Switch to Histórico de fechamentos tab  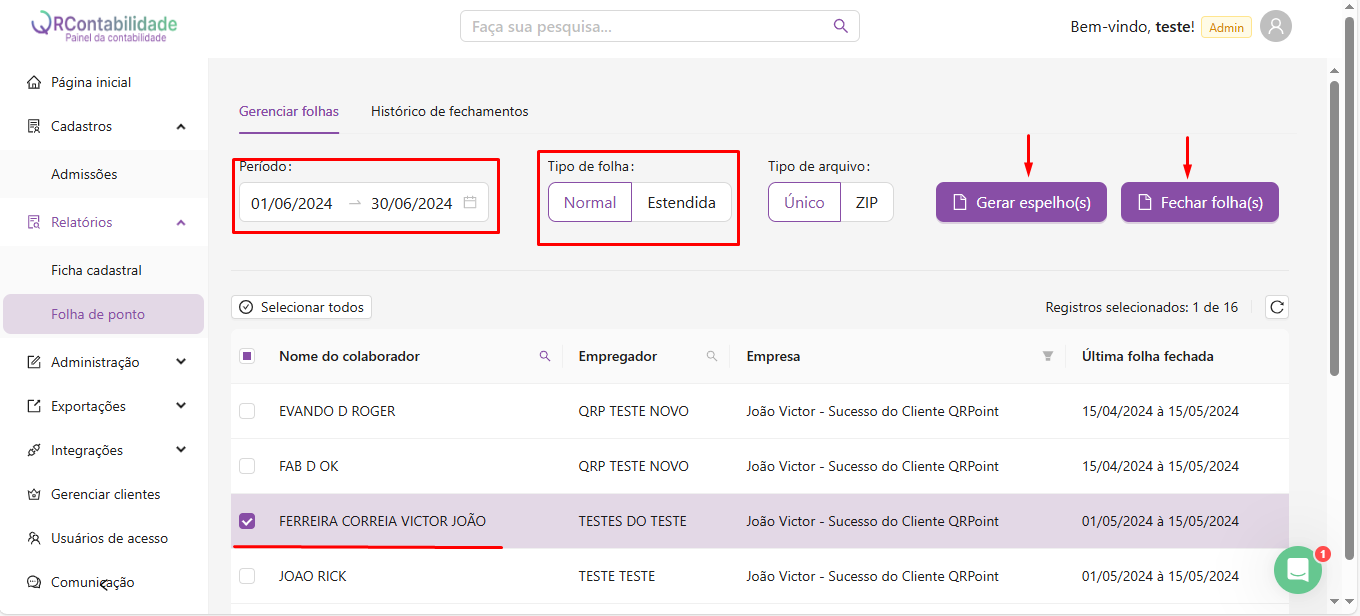(449, 112)
